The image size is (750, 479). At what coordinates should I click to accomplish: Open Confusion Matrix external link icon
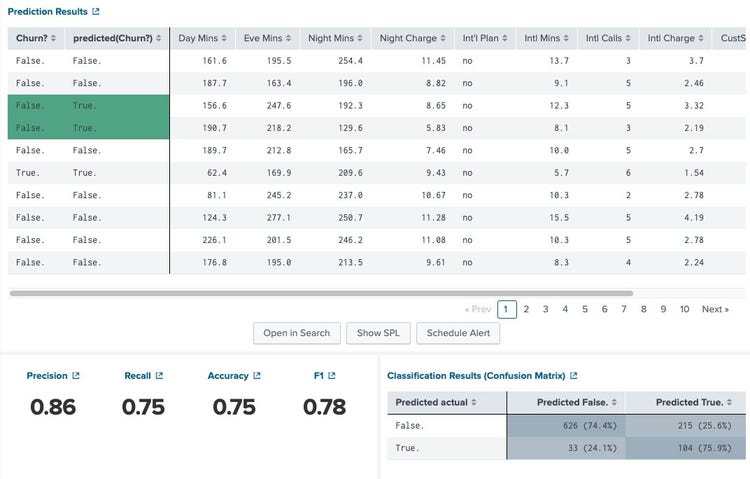[x=573, y=376]
